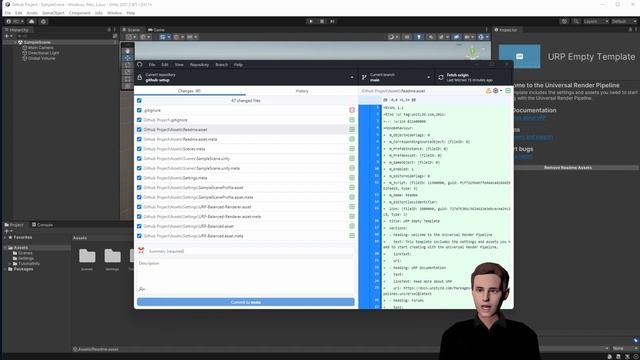Toggle select-all changed files checkbox
The width and height of the screenshot is (640, 360).
click(x=139, y=100)
